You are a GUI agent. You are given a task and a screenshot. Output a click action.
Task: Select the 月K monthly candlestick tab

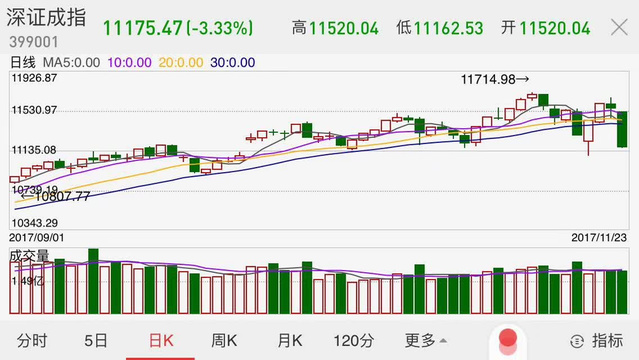(x=290, y=340)
